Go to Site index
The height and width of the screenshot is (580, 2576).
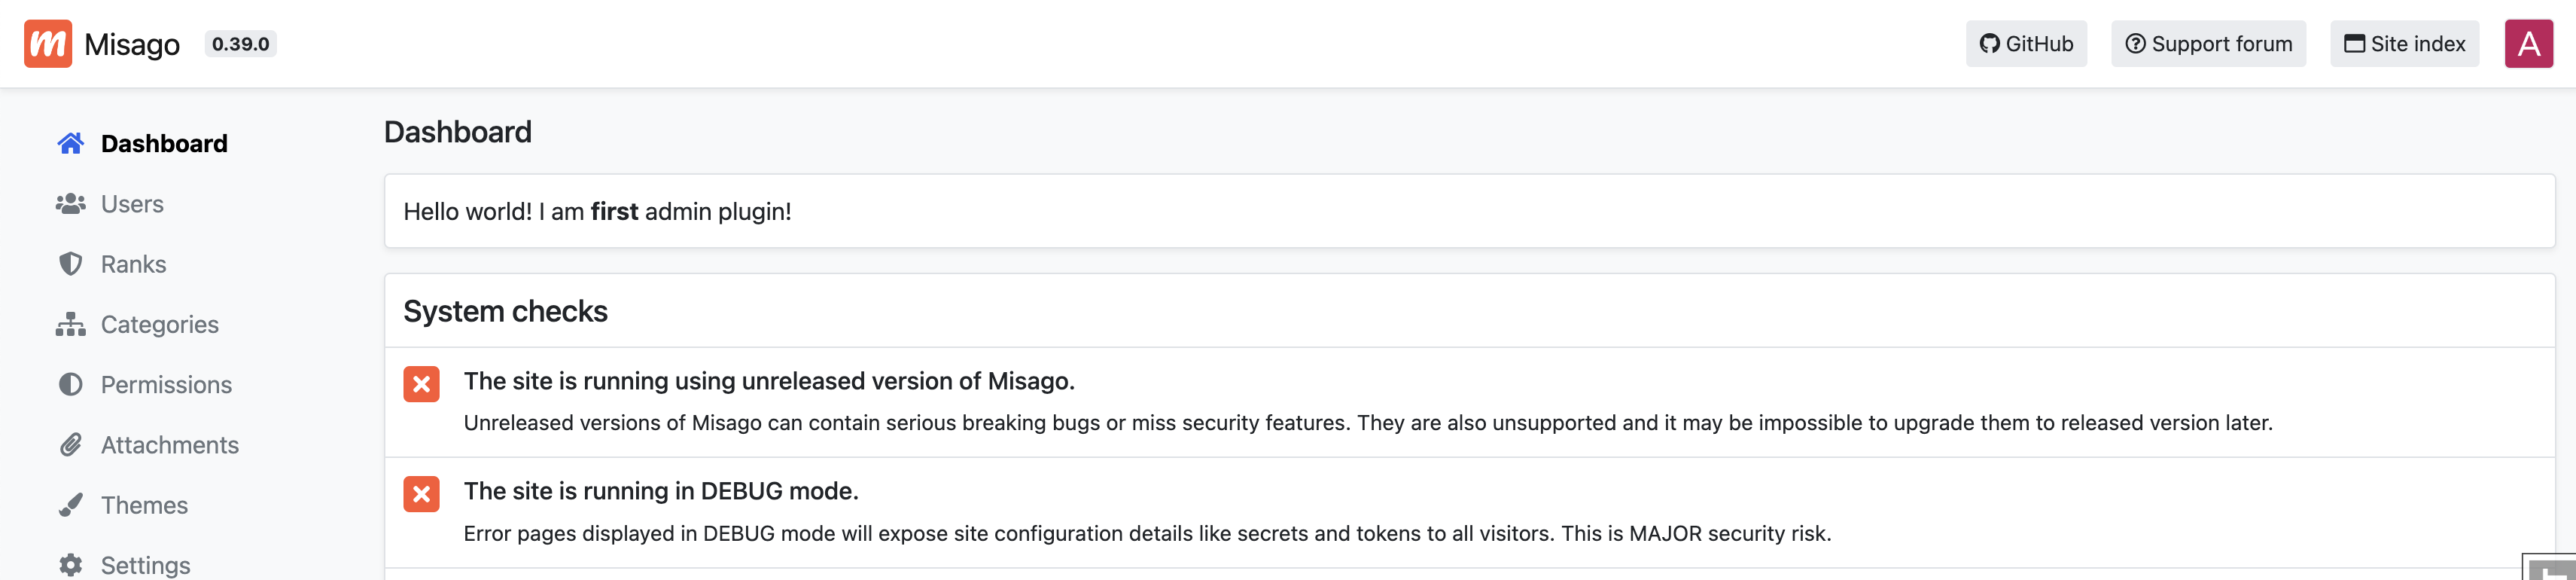click(2404, 44)
